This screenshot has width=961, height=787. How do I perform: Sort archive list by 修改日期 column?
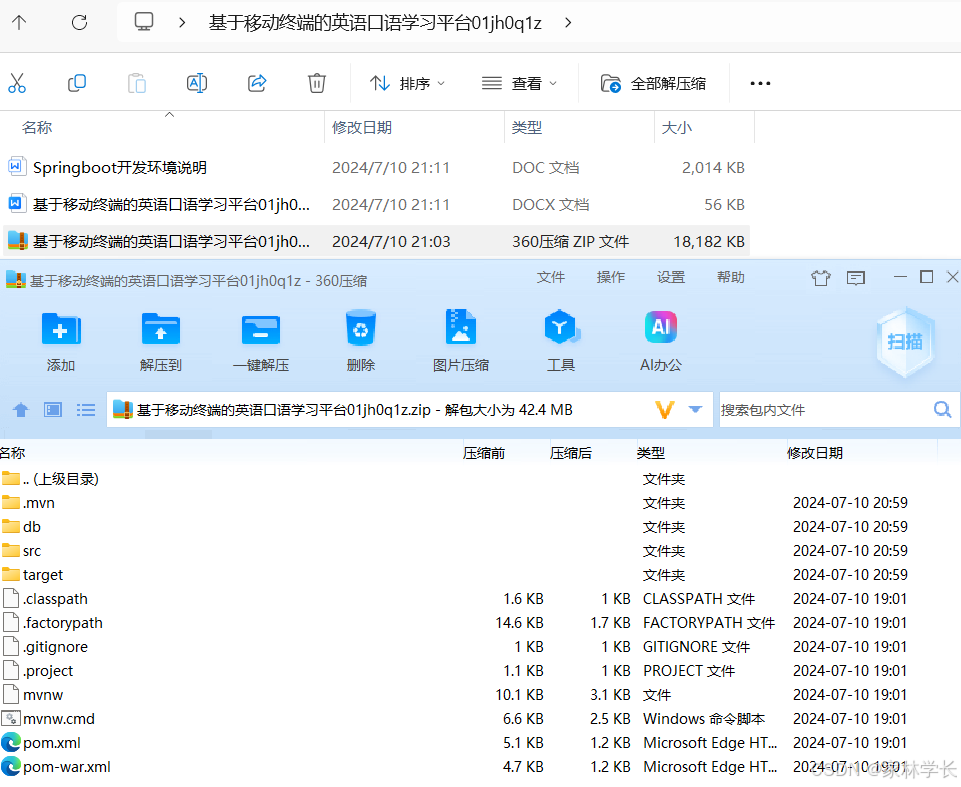[x=815, y=453]
